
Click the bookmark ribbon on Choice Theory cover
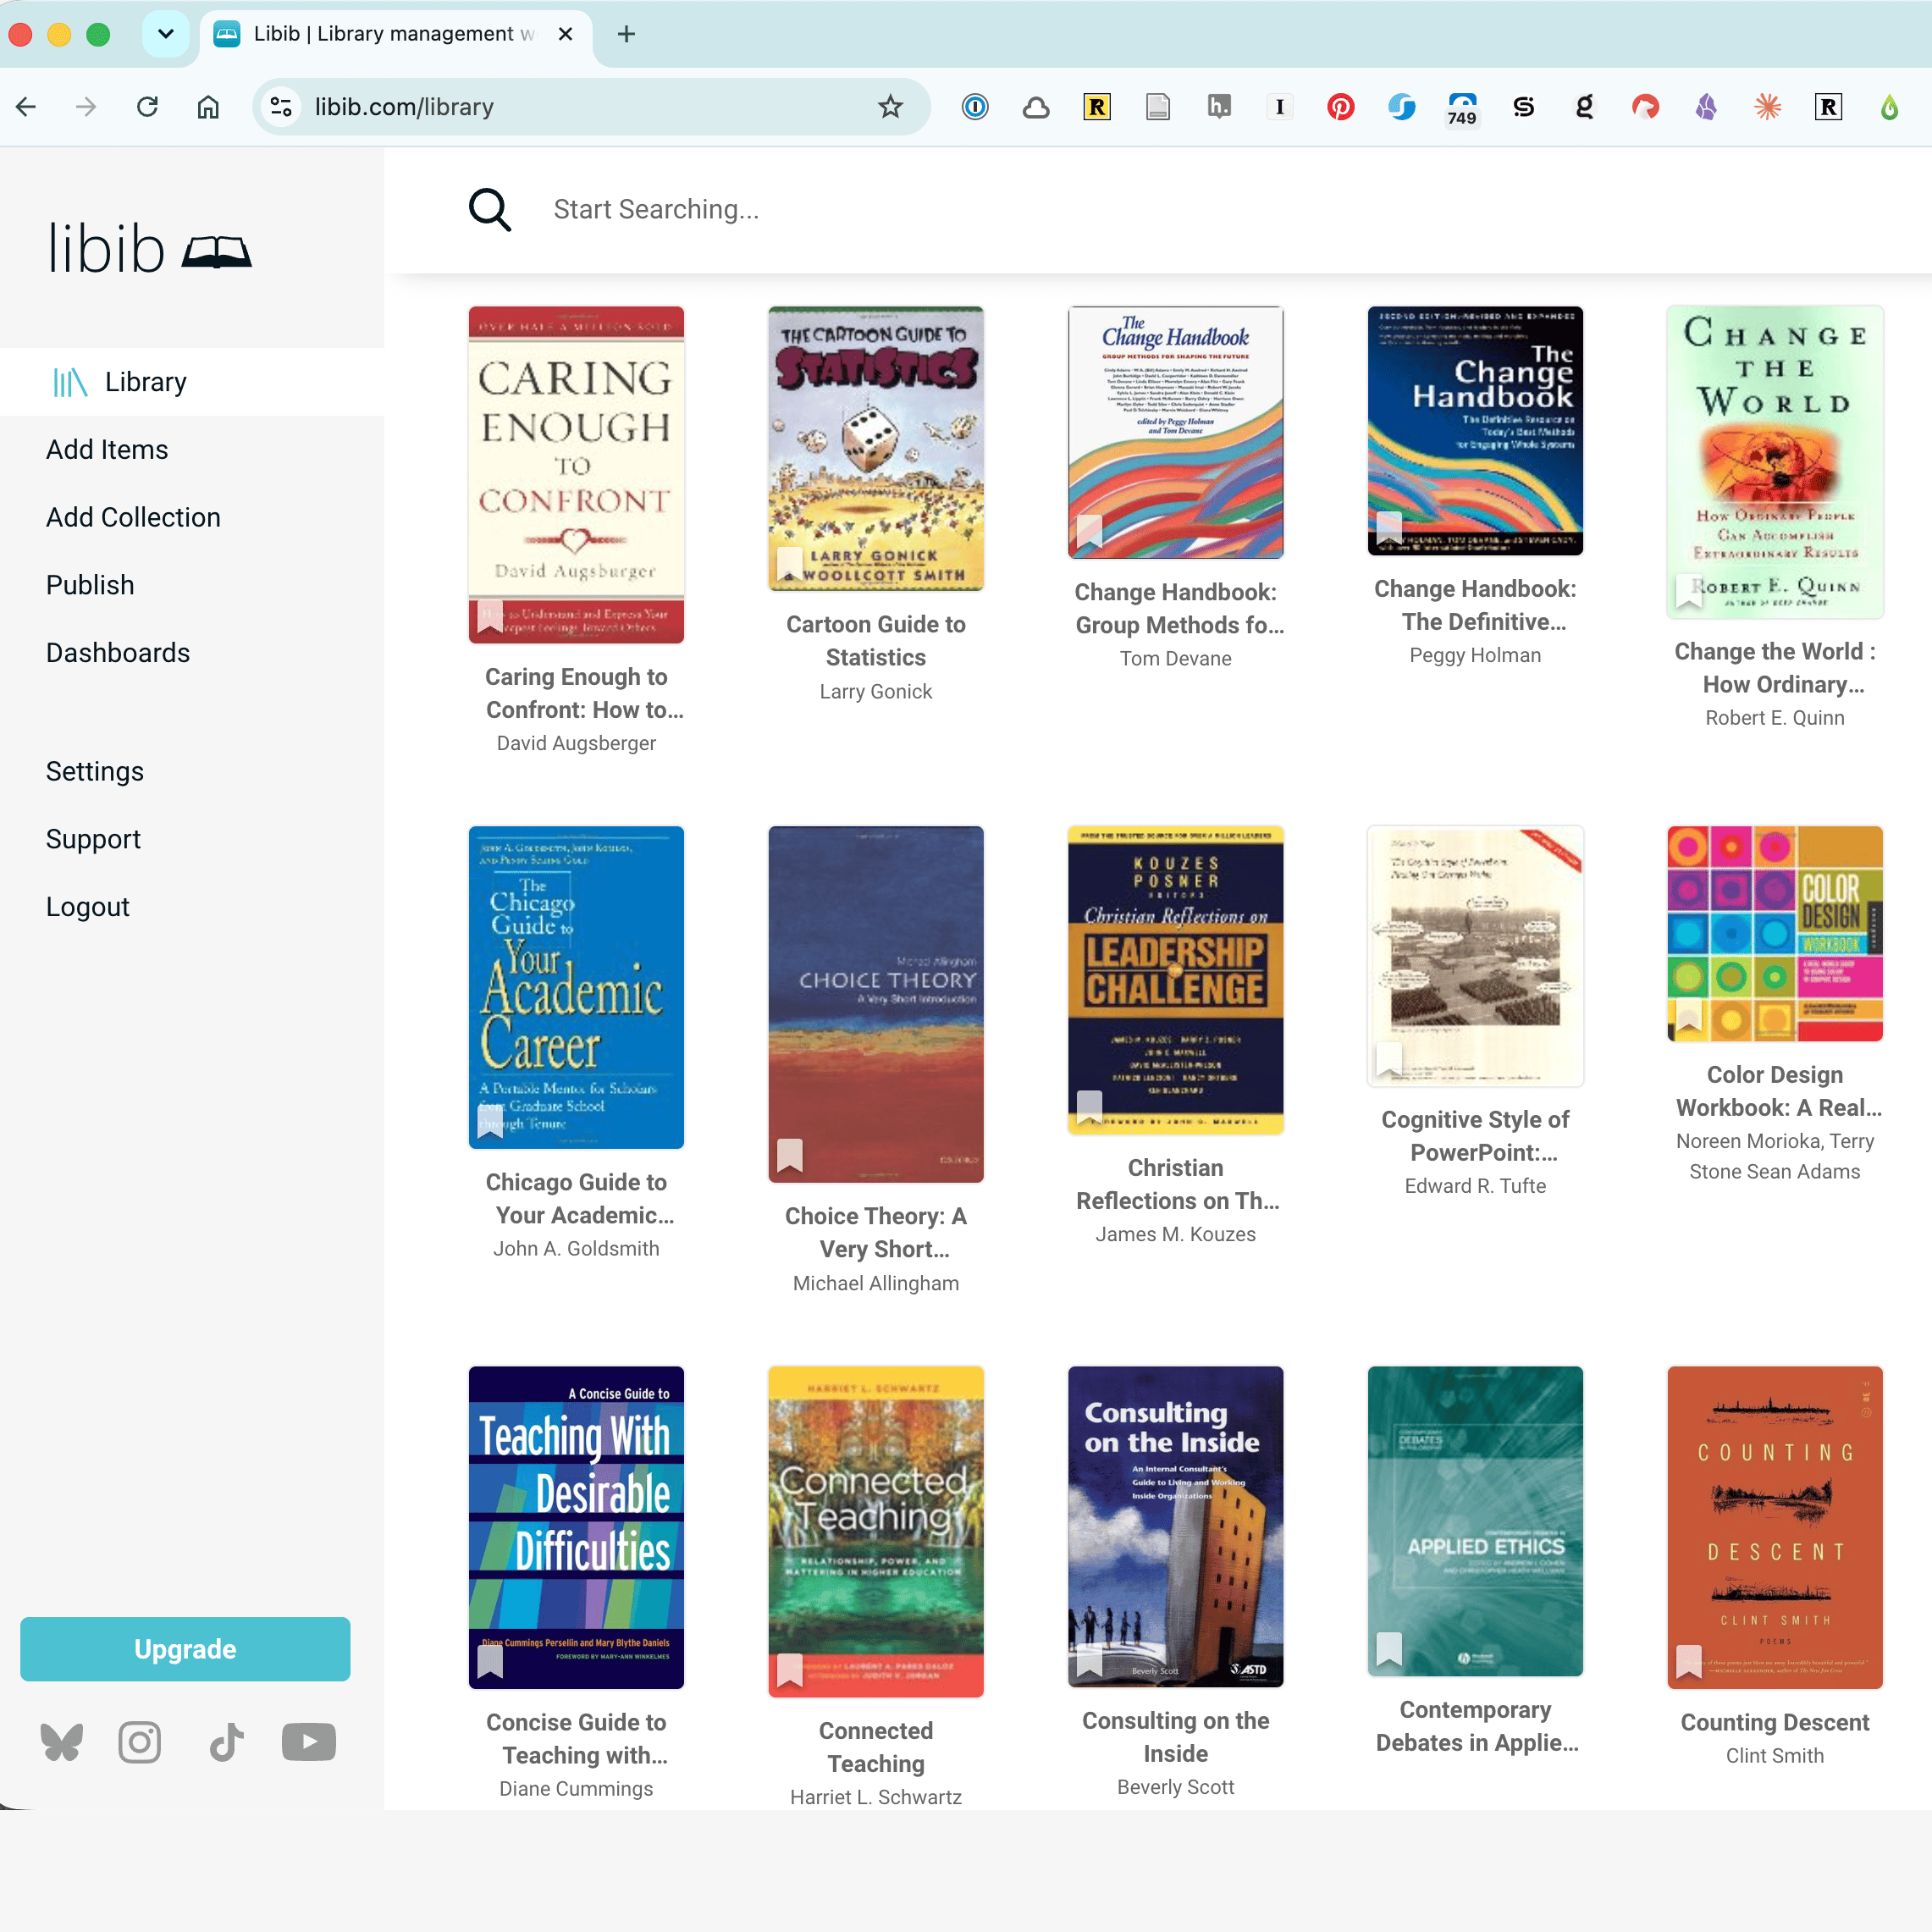pos(790,1155)
